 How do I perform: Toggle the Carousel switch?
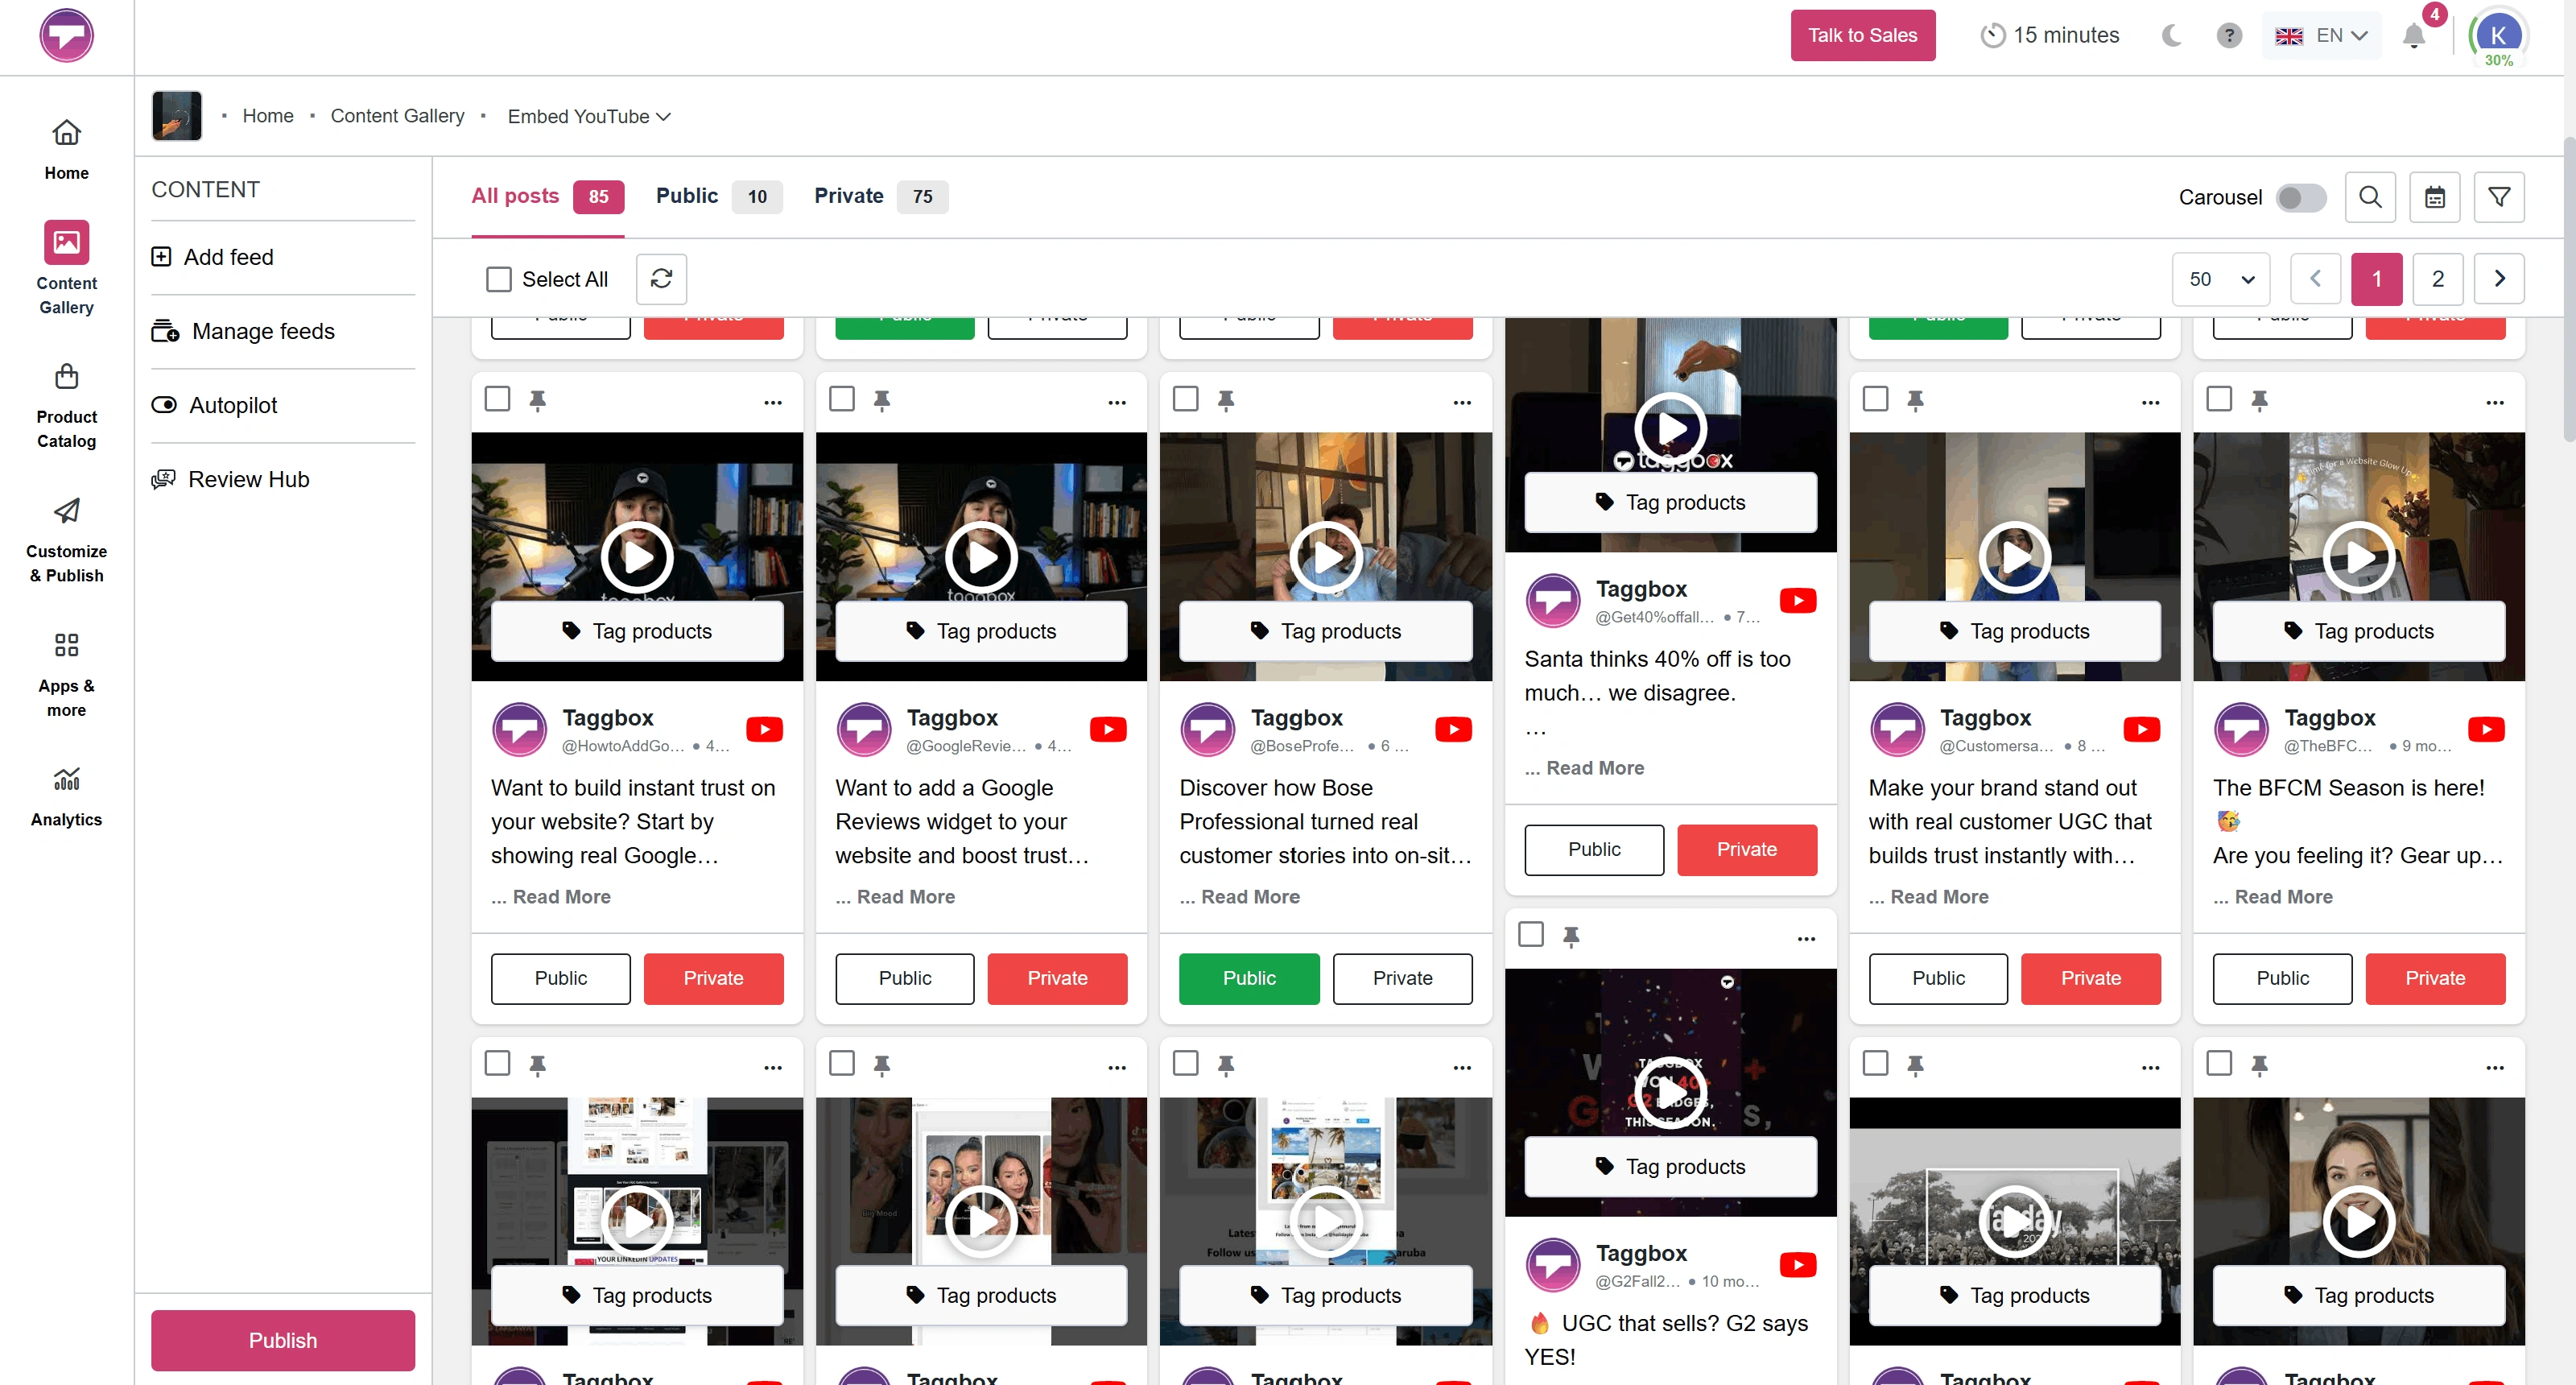(2301, 197)
